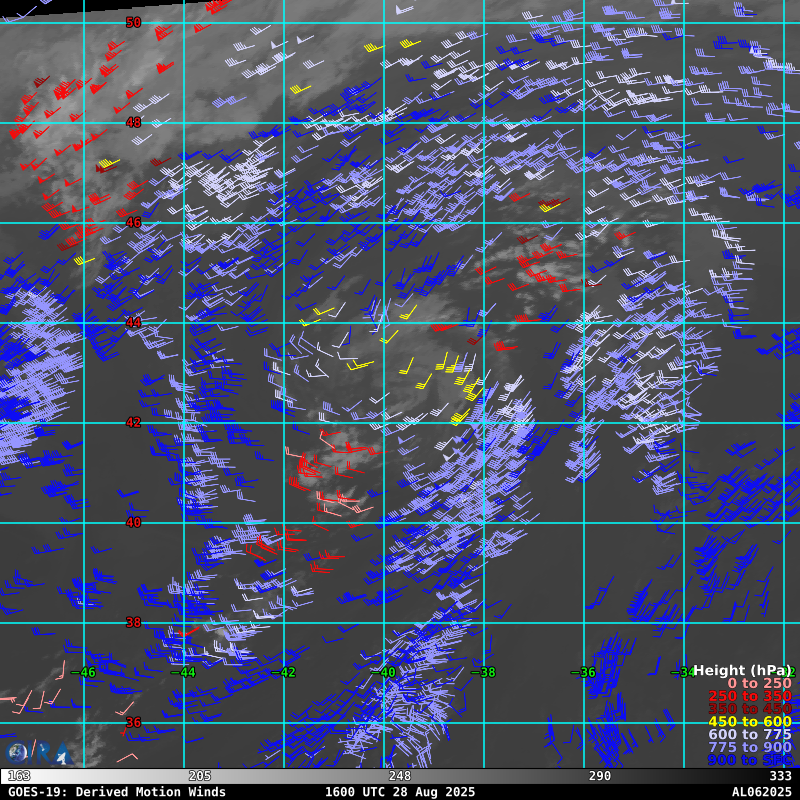Select the '0 to 250' legend entry

(x=759, y=683)
